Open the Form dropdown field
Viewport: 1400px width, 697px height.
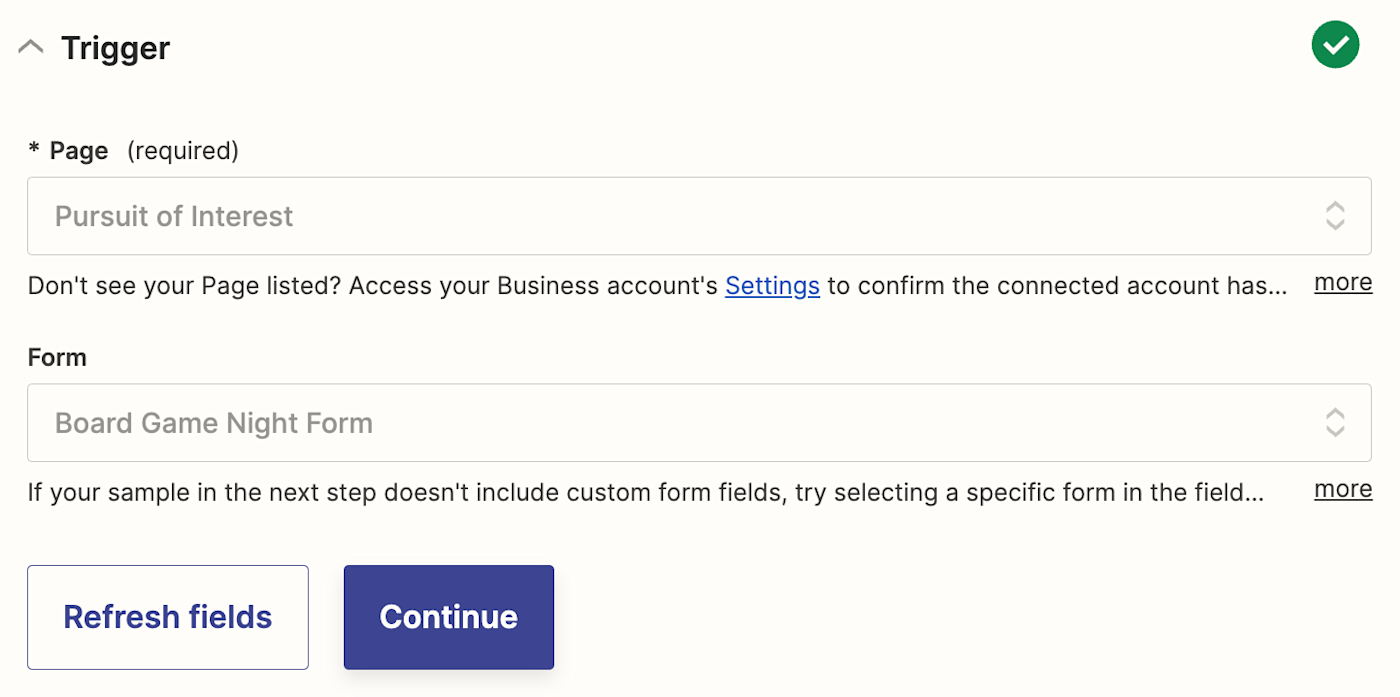(x=698, y=423)
